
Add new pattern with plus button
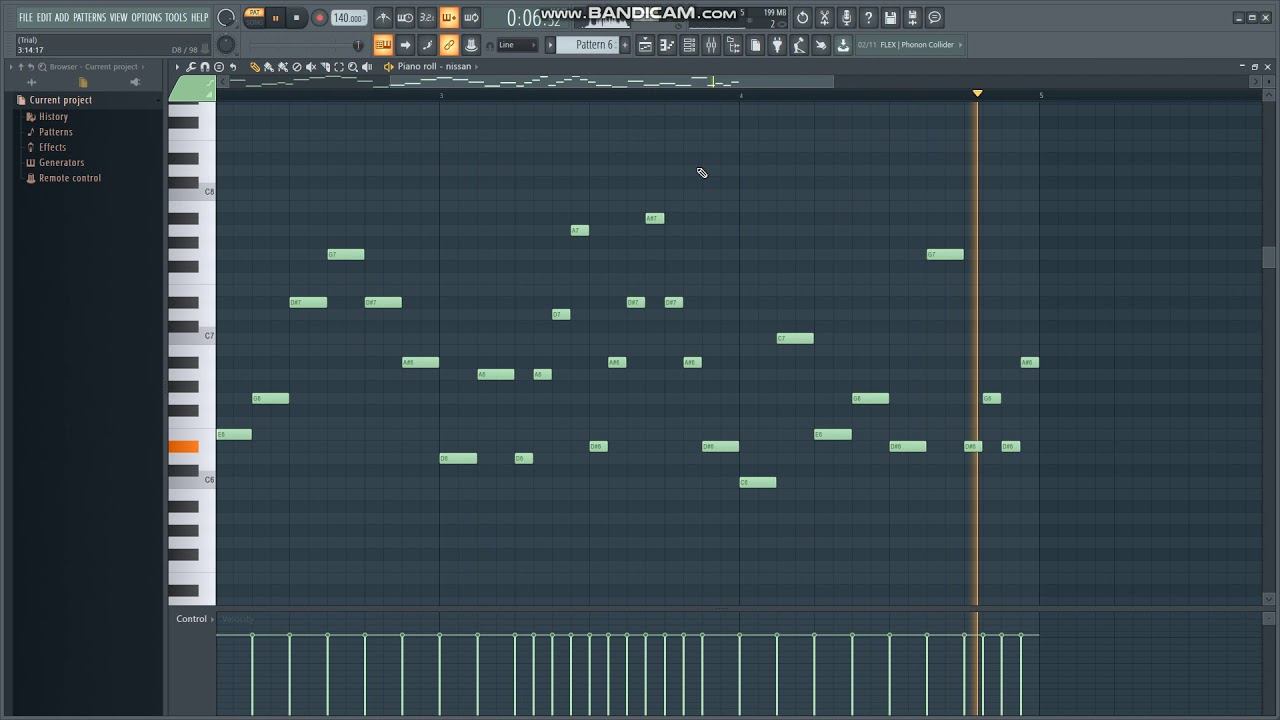[625, 45]
